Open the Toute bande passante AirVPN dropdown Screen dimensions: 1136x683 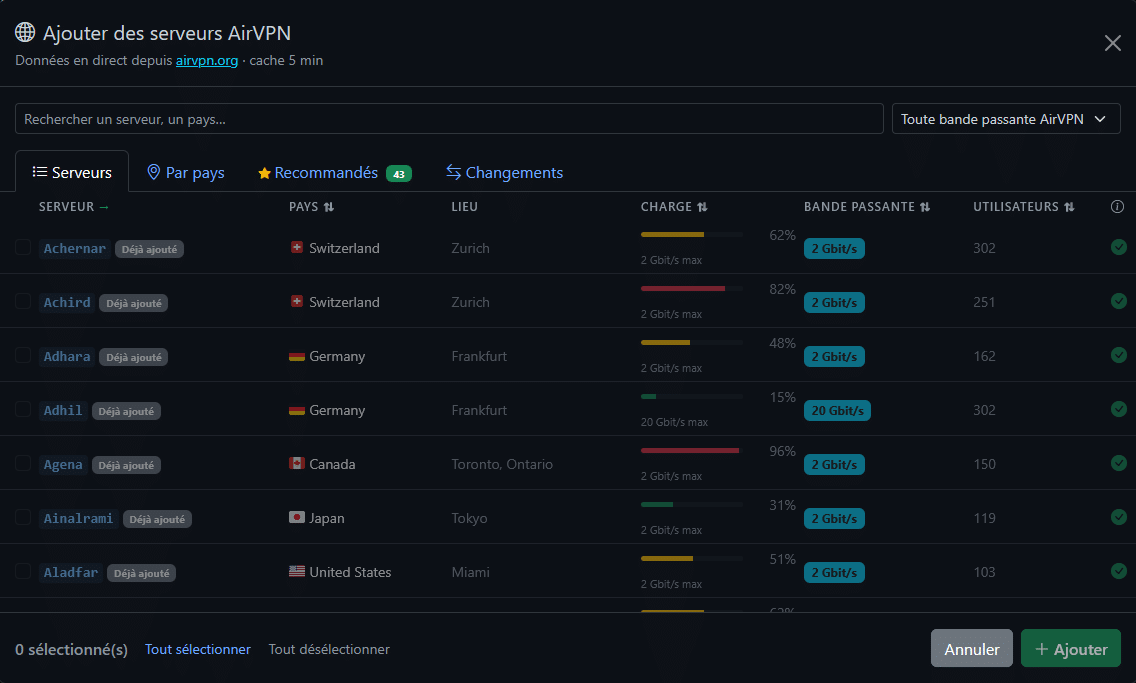(x=1006, y=119)
